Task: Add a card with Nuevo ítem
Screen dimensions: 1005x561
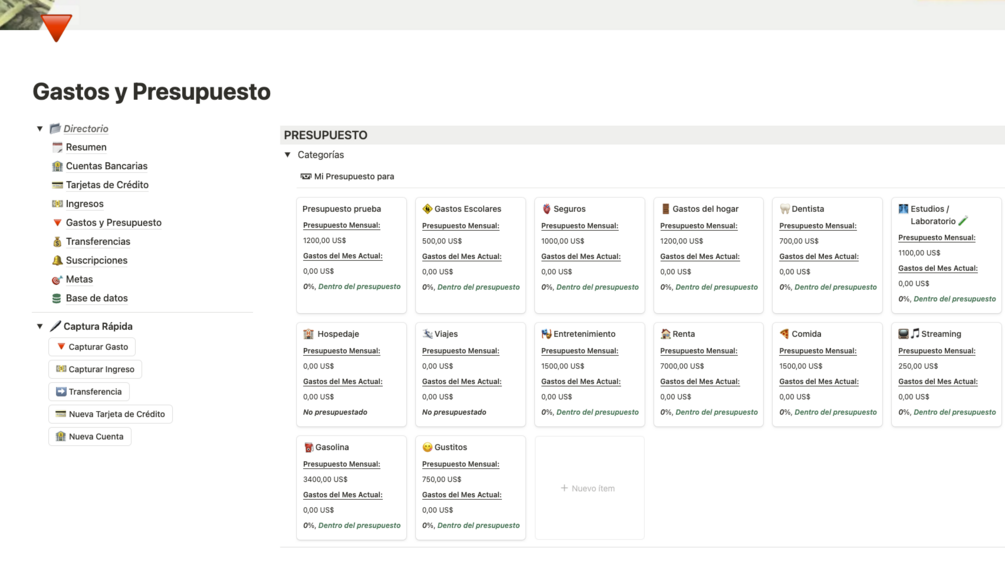Action: point(588,488)
